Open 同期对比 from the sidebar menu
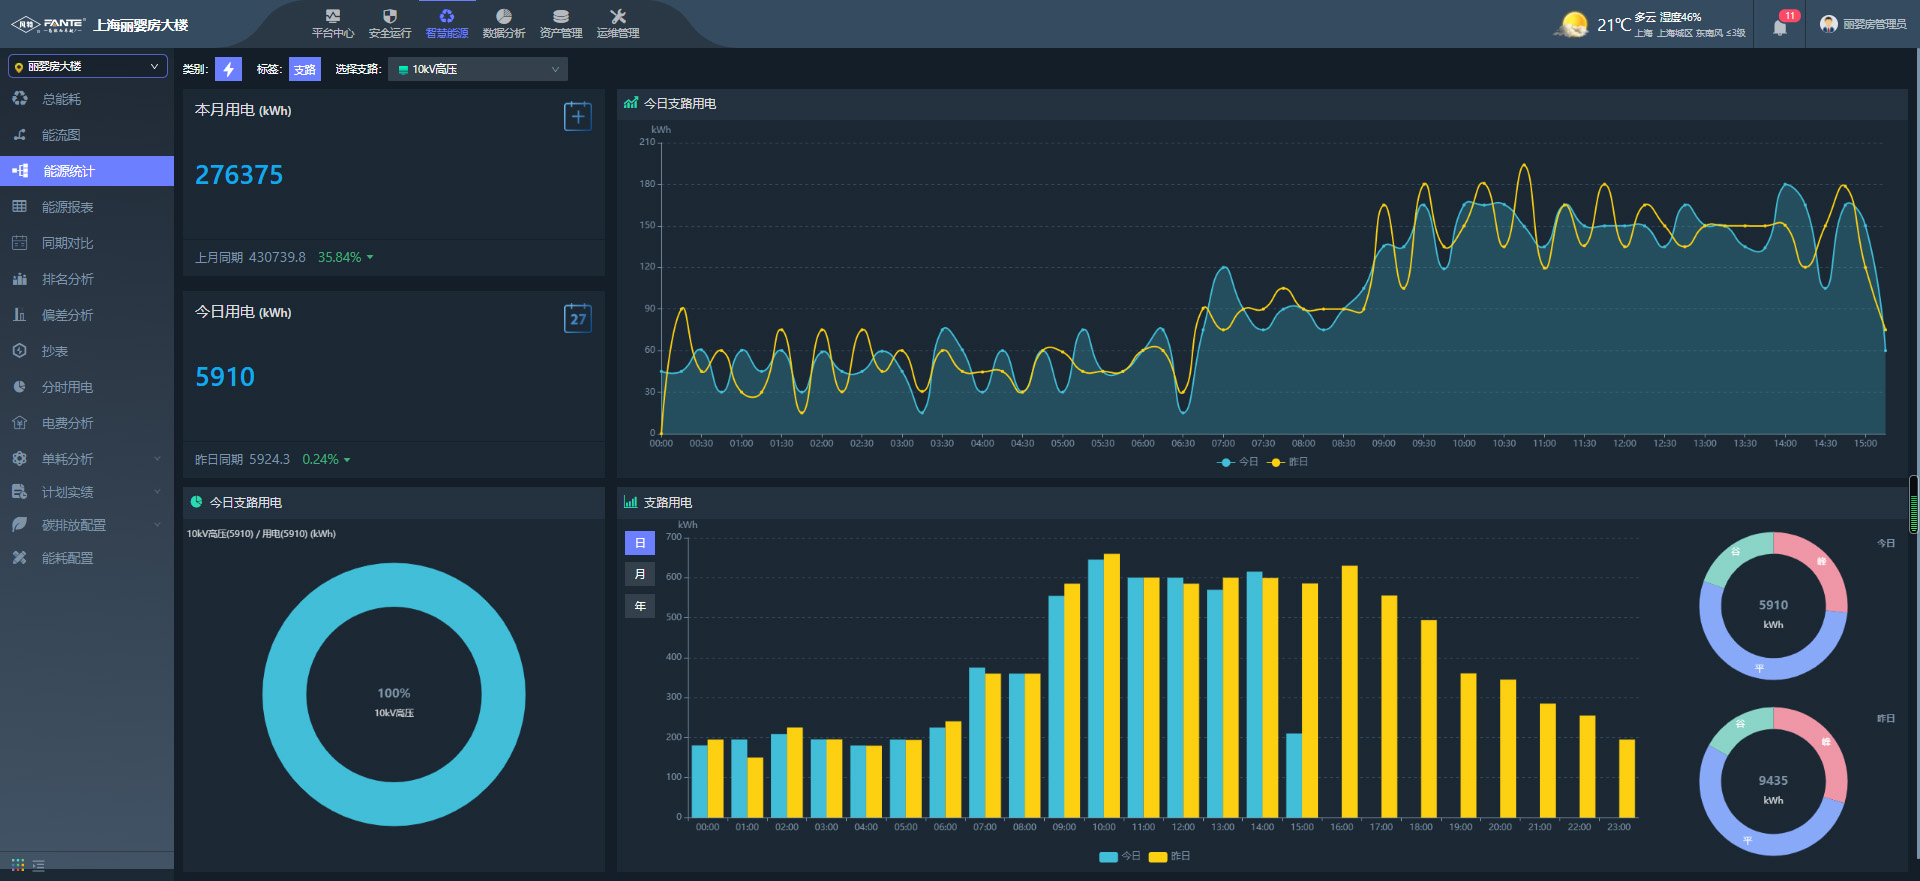Viewport: 1920px width, 881px height. click(x=67, y=243)
